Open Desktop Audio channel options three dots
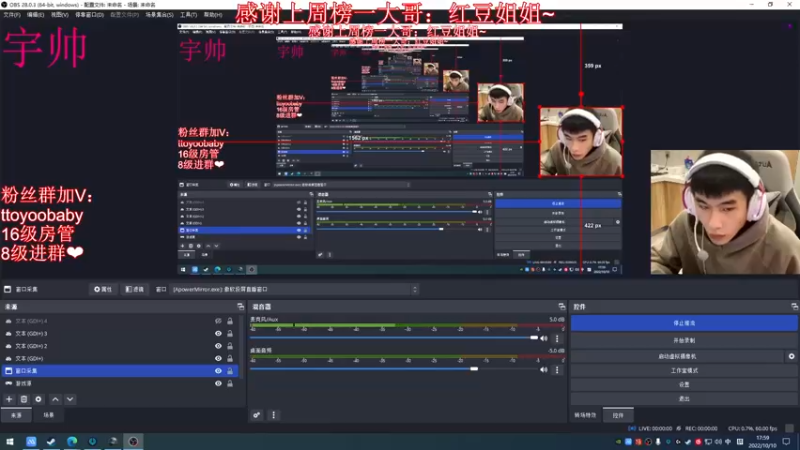The image size is (800, 450). (x=557, y=369)
